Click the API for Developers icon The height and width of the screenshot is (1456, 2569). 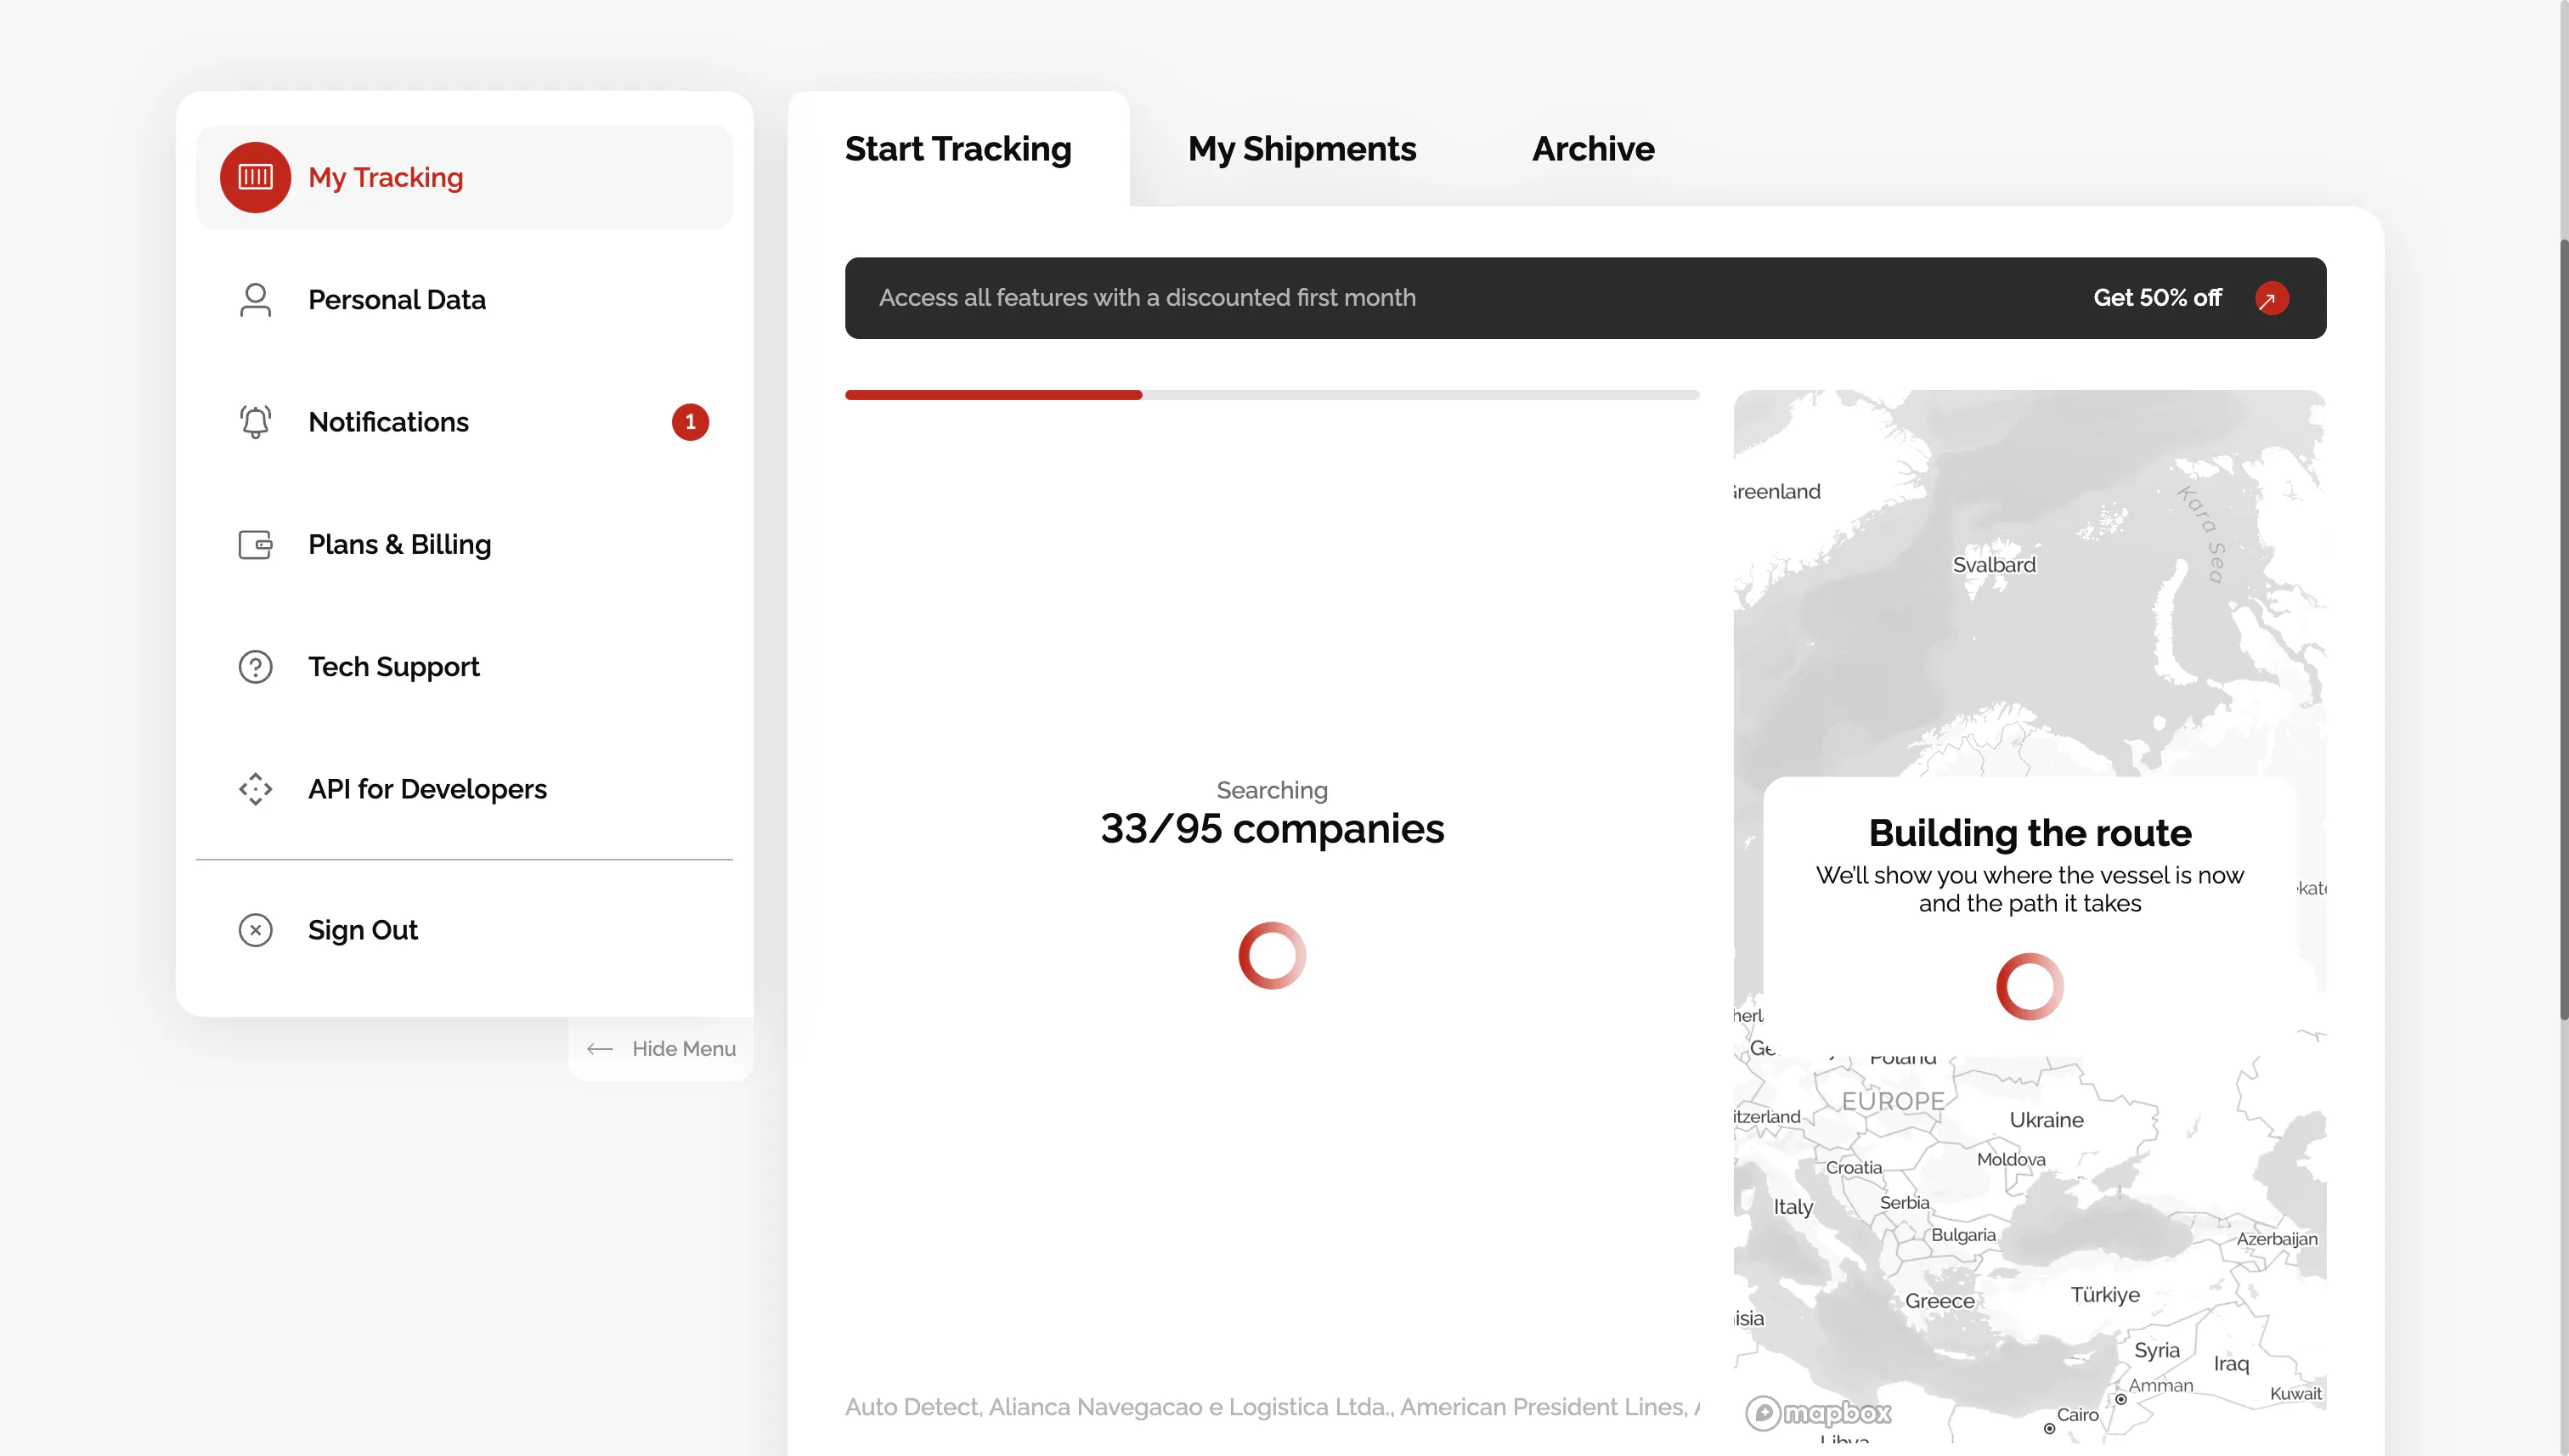click(255, 789)
